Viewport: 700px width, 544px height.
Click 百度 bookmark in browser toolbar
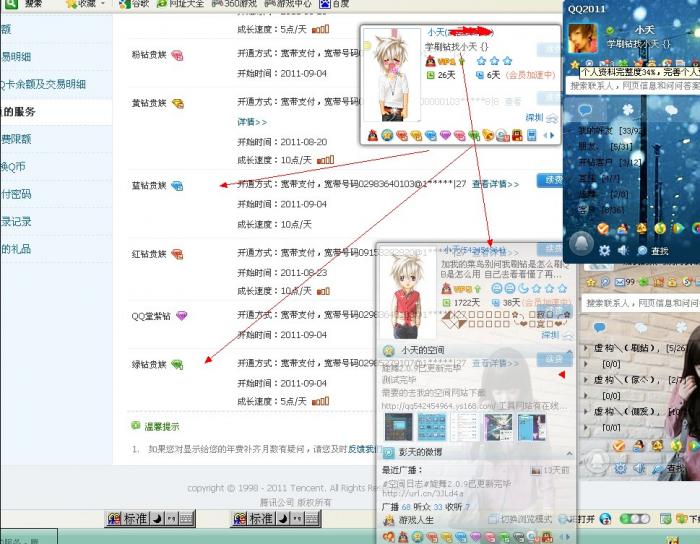[334, 4]
